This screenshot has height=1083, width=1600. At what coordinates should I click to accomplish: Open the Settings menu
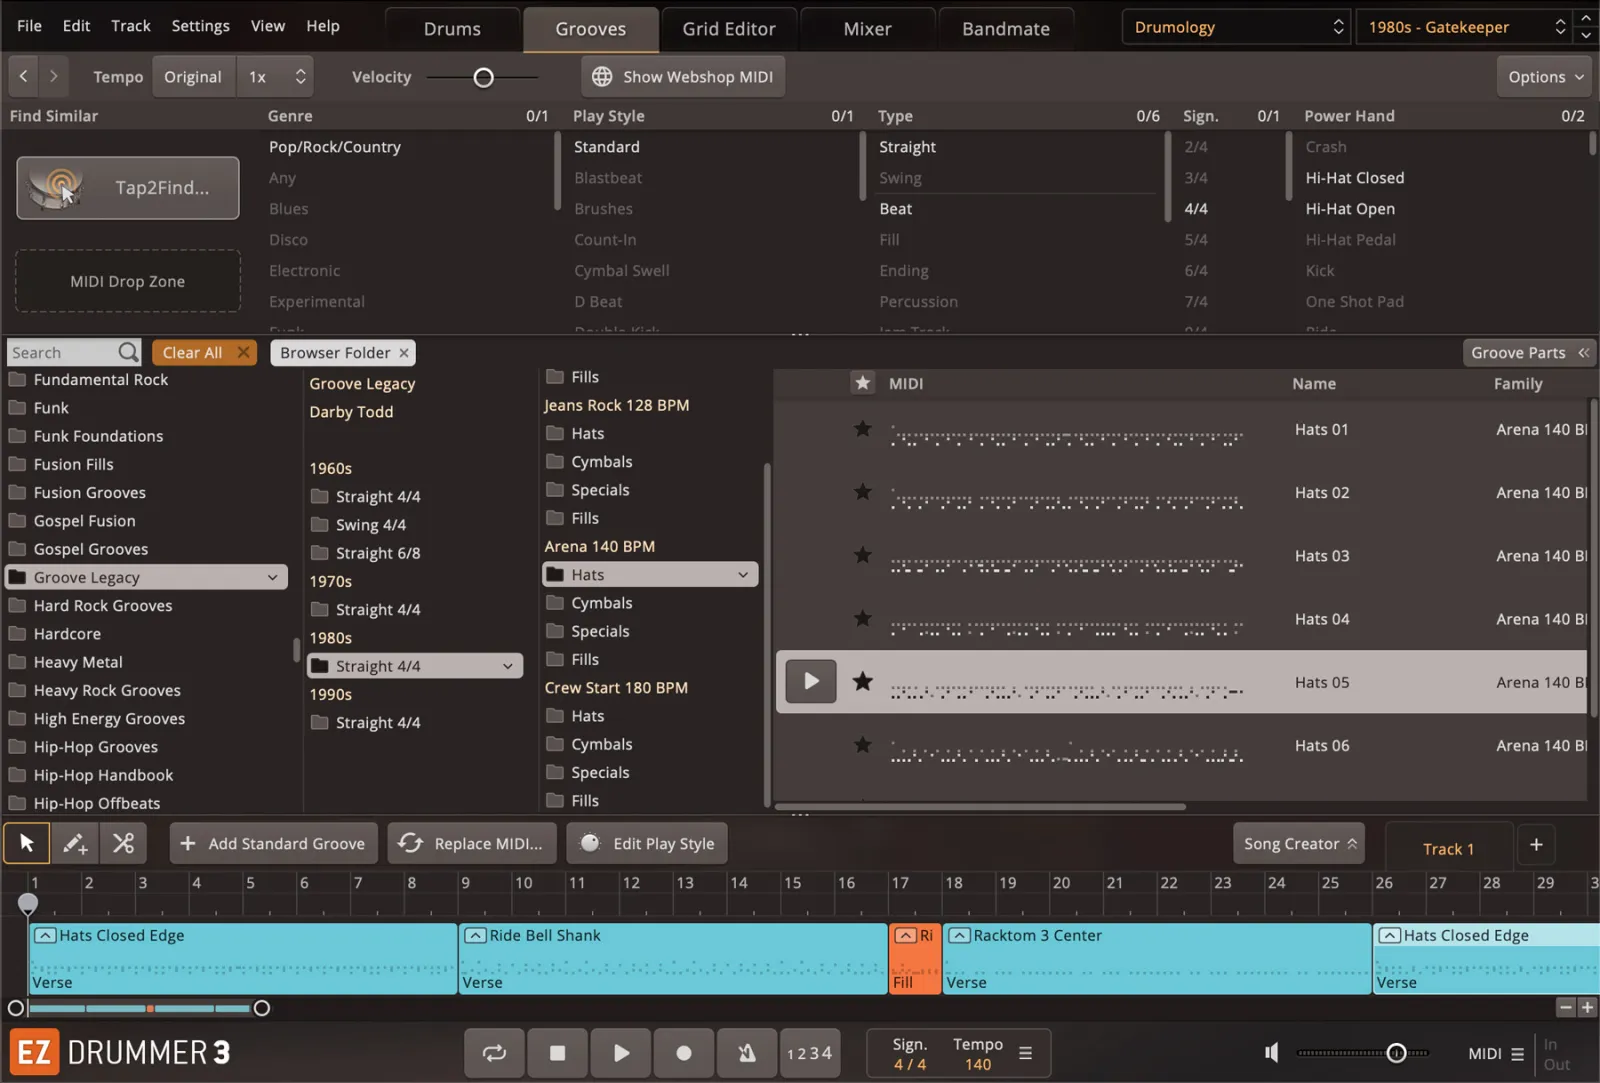[x=200, y=26]
